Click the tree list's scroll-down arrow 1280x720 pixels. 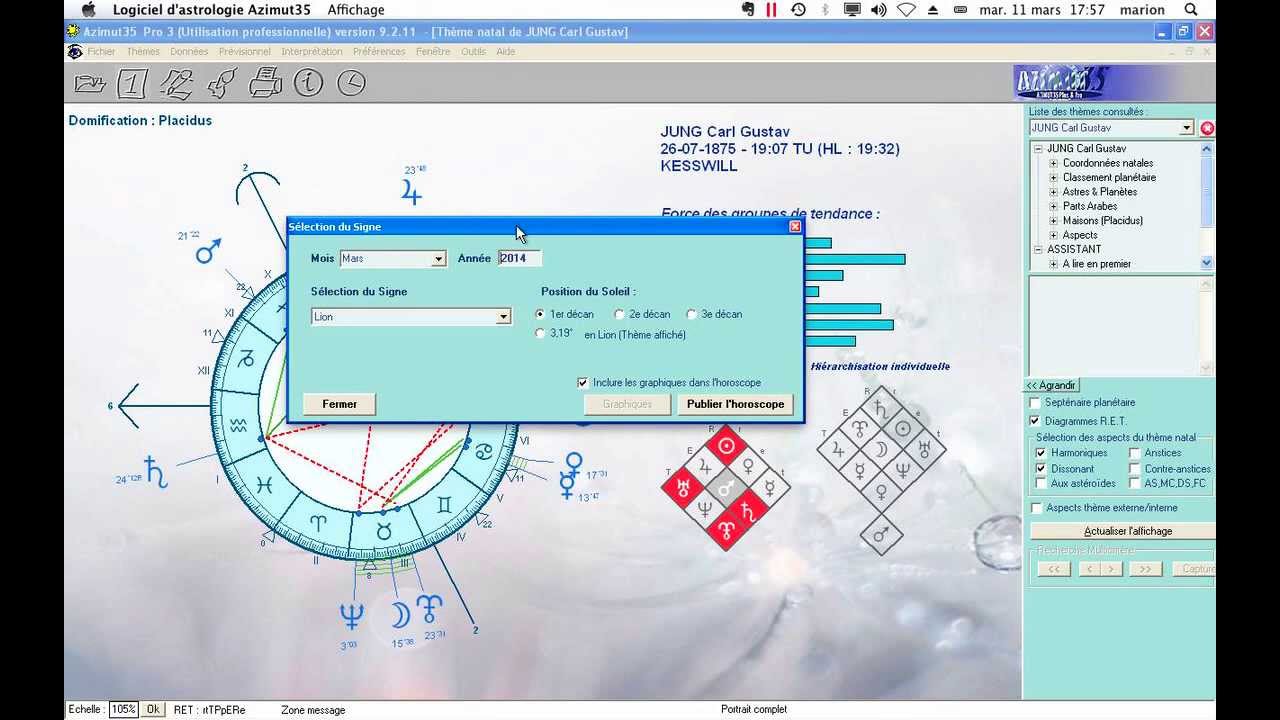[1206, 263]
